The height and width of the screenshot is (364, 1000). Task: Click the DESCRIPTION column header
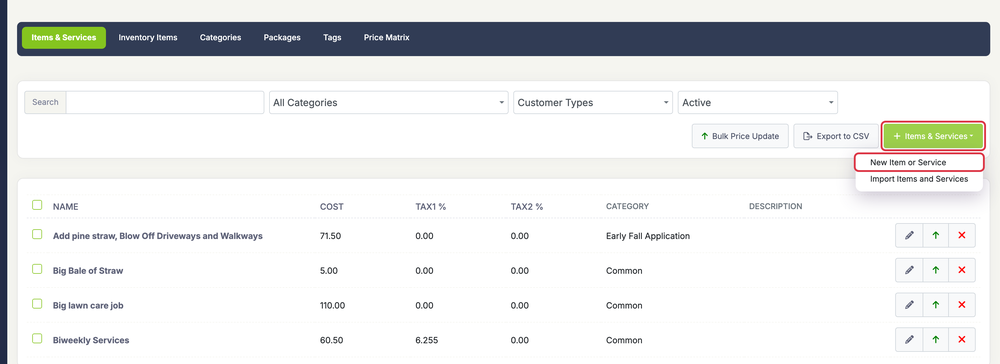pyautogui.click(x=776, y=207)
